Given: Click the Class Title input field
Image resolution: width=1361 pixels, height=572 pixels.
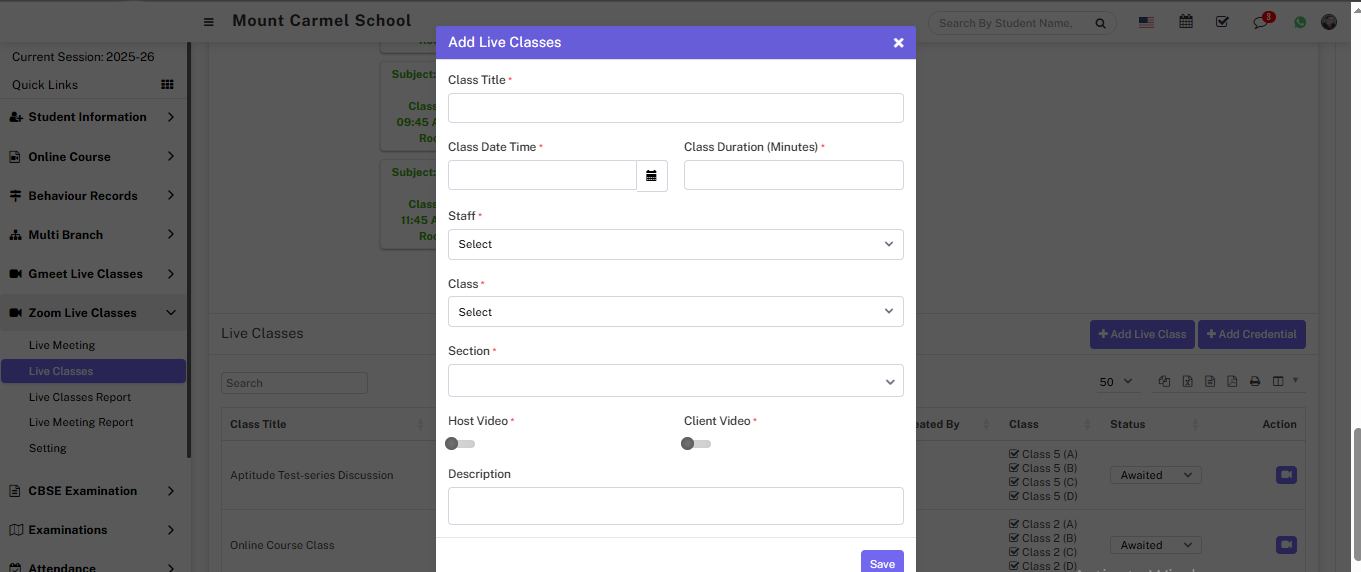Looking at the screenshot, I should 675,108.
